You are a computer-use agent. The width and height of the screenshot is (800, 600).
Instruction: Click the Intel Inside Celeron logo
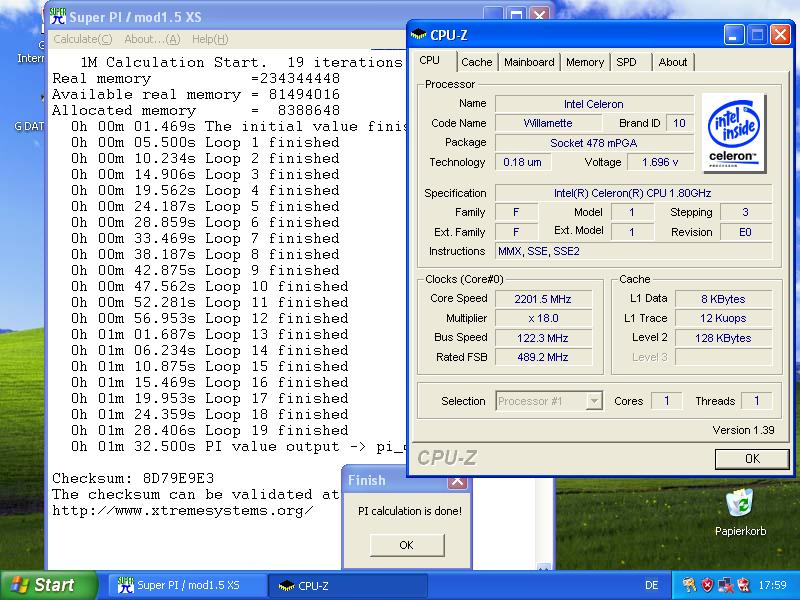tap(734, 133)
